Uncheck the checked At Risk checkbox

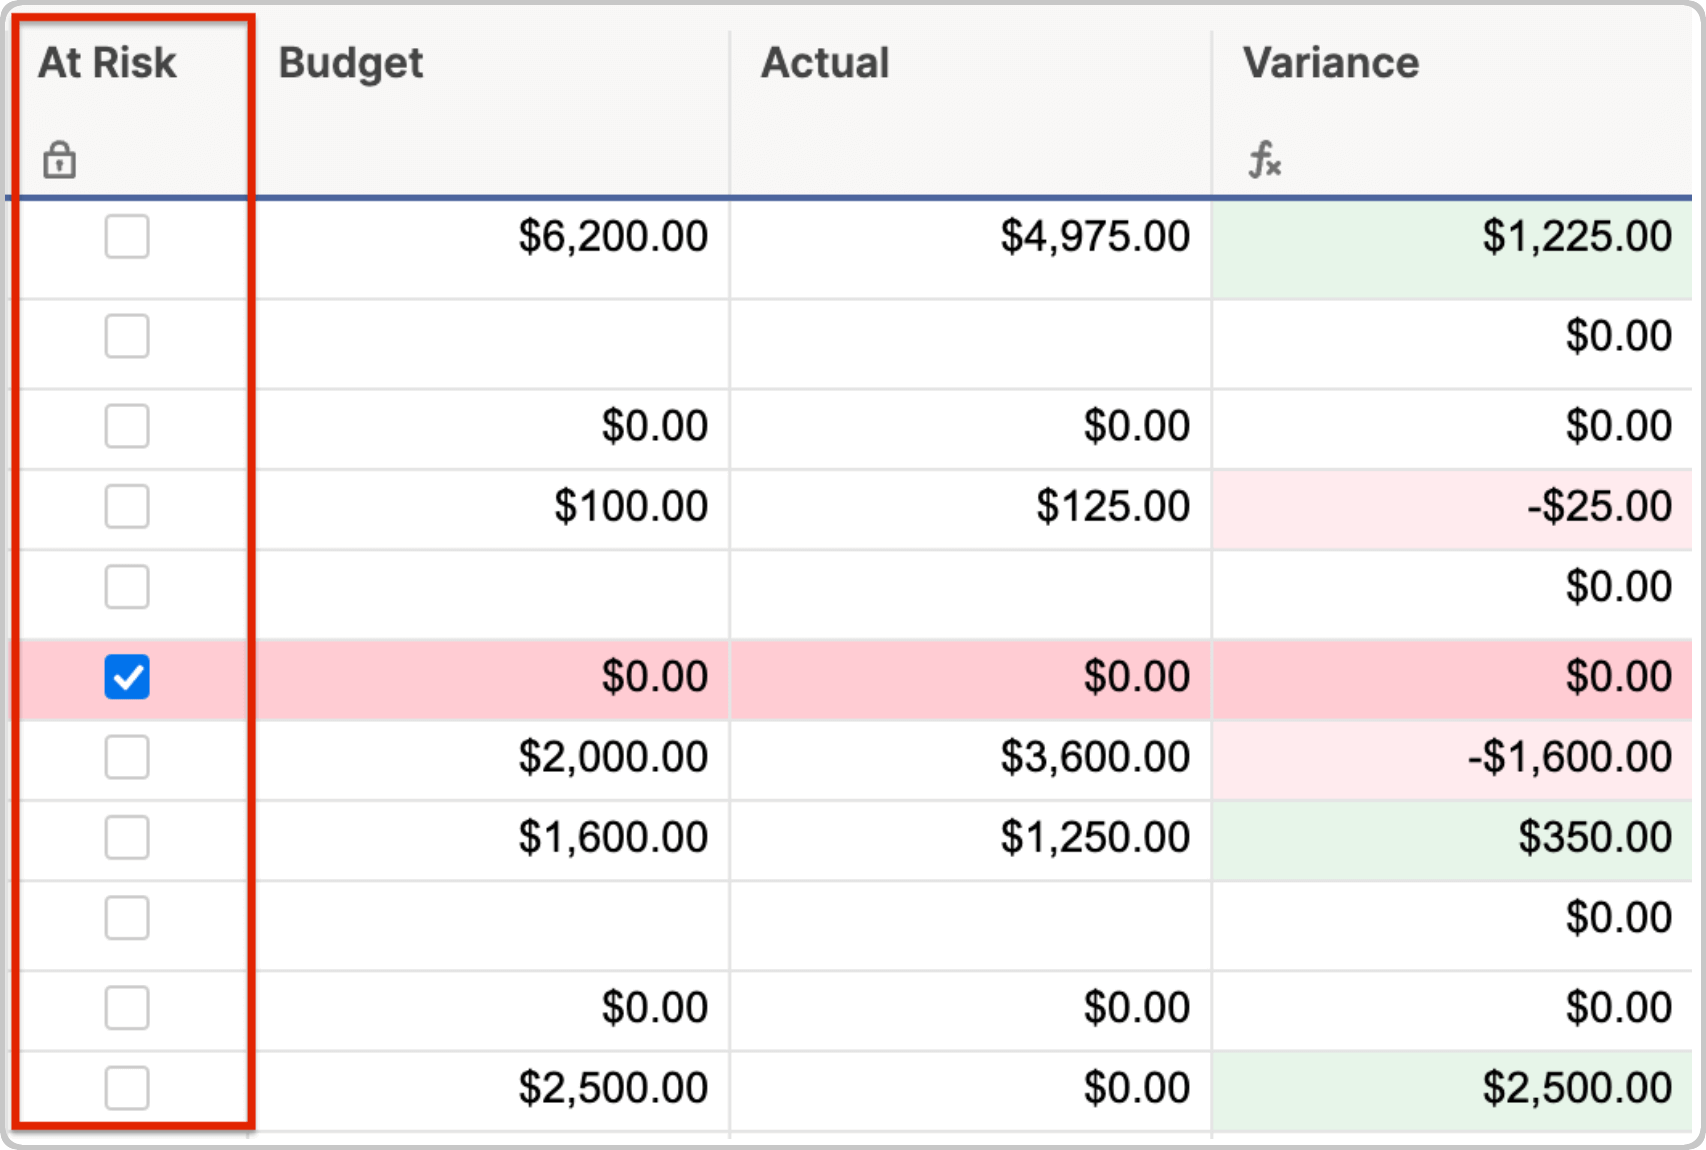pyautogui.click(x=127, y=677)
